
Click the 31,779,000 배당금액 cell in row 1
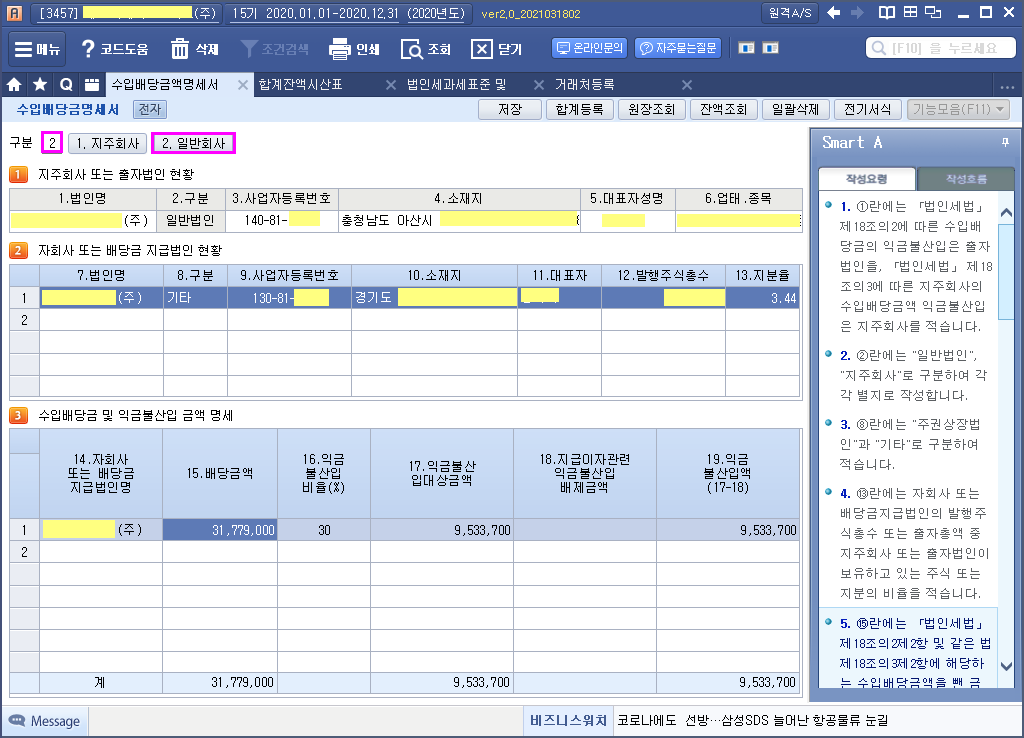(x=220, y=530)
